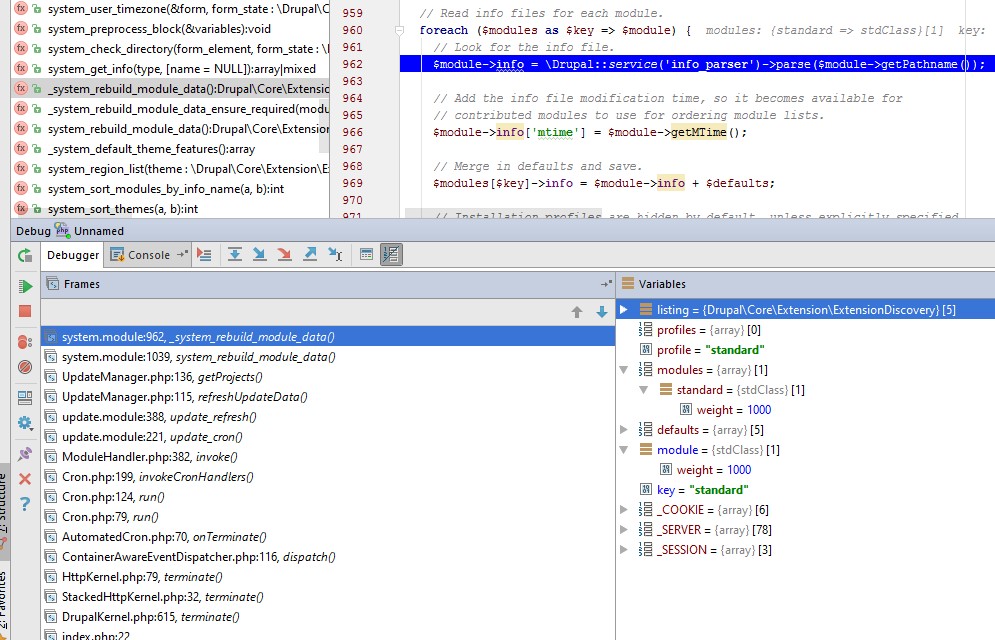Screen dimensions: 995x640
Task: Select frame UpdateManager.php:136 getProjects()
Action: (328, 377)
